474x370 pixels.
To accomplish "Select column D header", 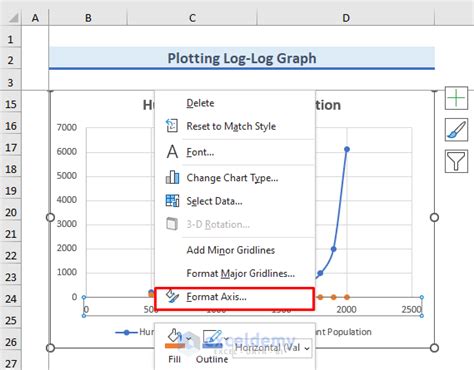I will coord(346,17).
